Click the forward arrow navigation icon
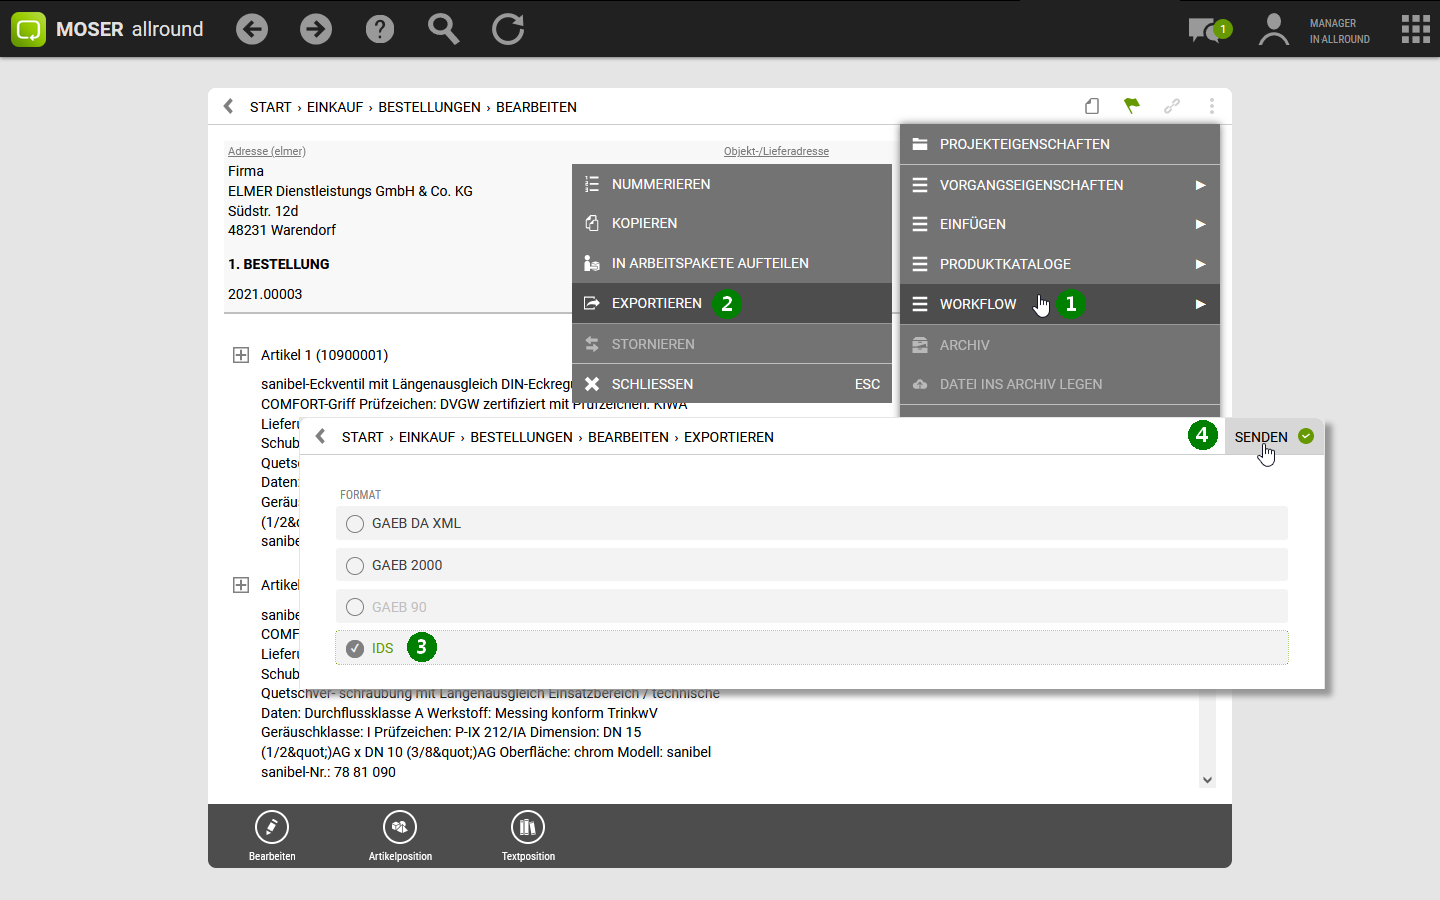Viewport: 1440px width, 900px height. 316,29
